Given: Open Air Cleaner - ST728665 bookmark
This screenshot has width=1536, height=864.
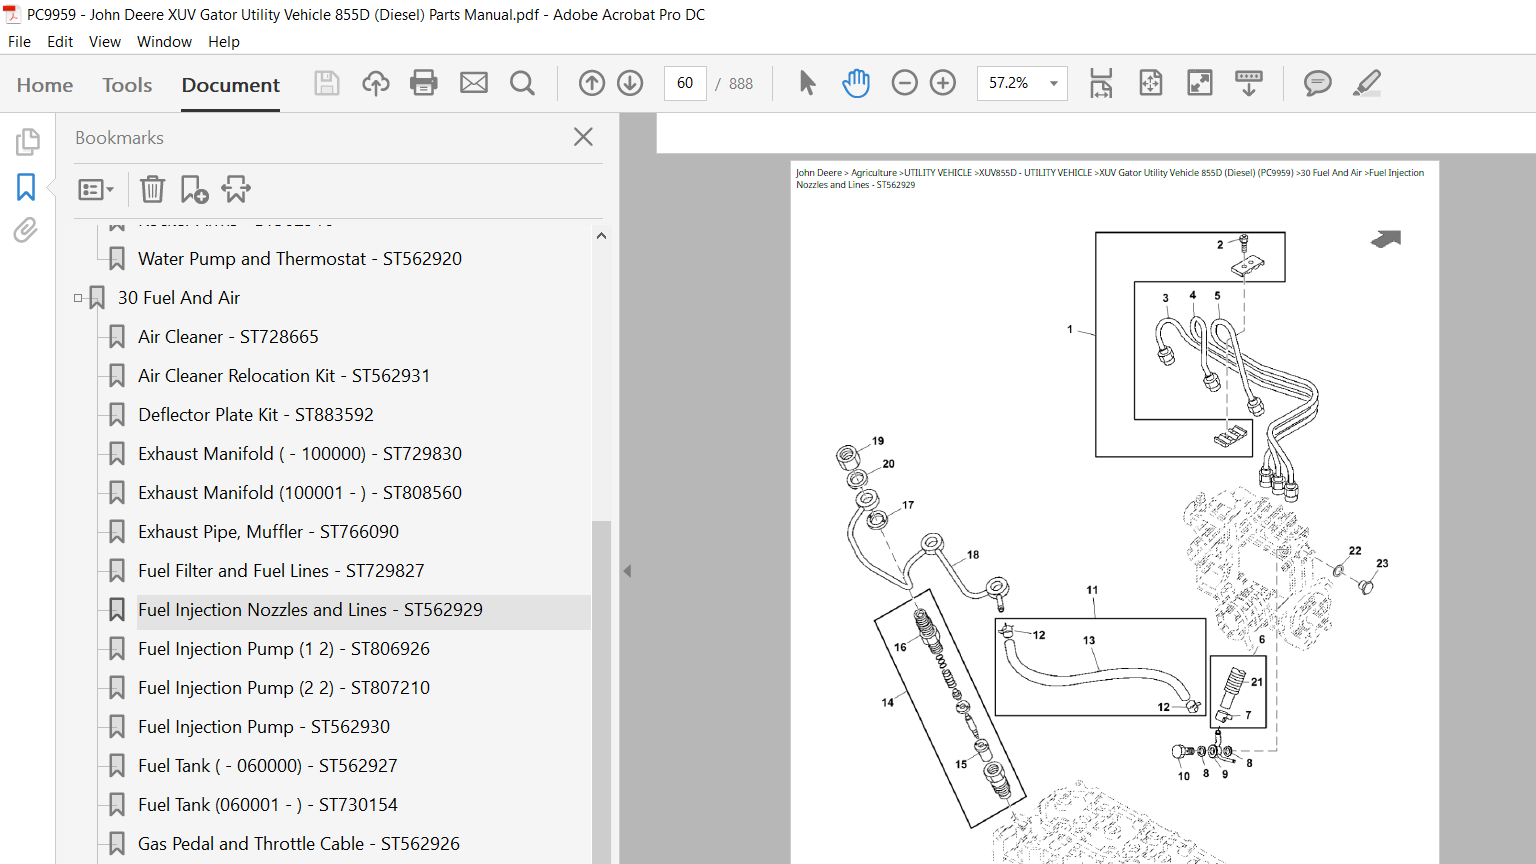Looking at the screenshot, I should tap(228, 337).
